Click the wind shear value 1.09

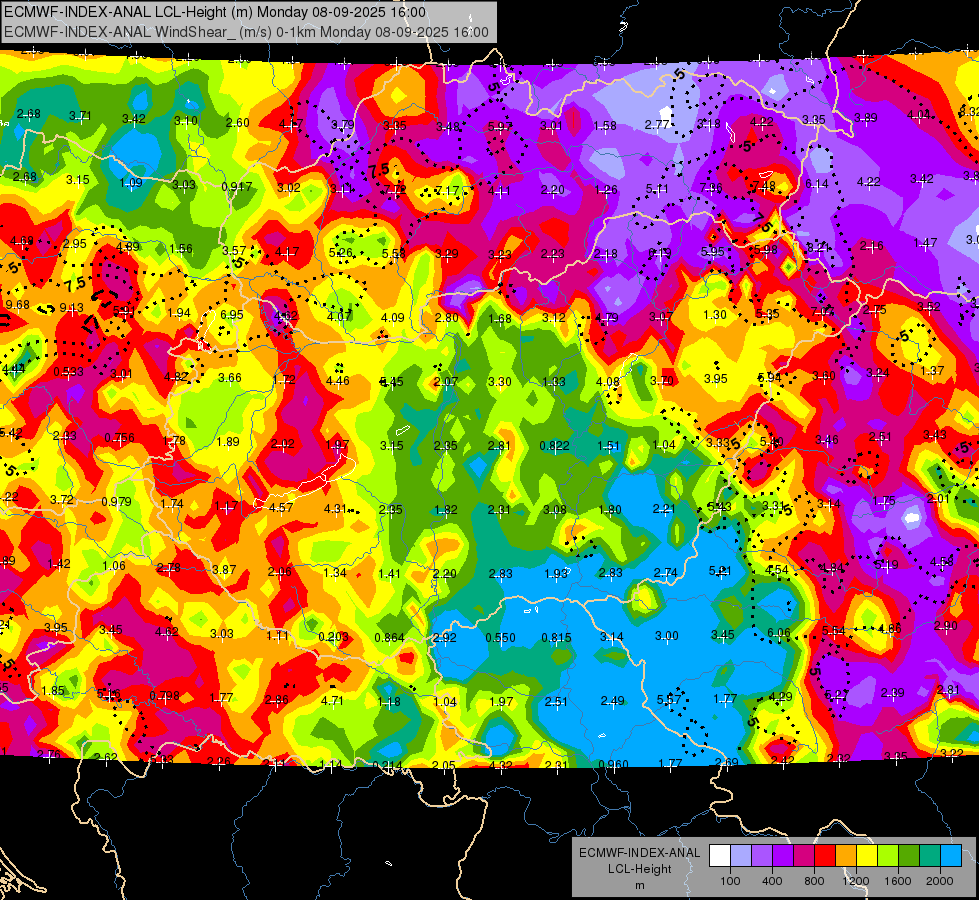130,182
